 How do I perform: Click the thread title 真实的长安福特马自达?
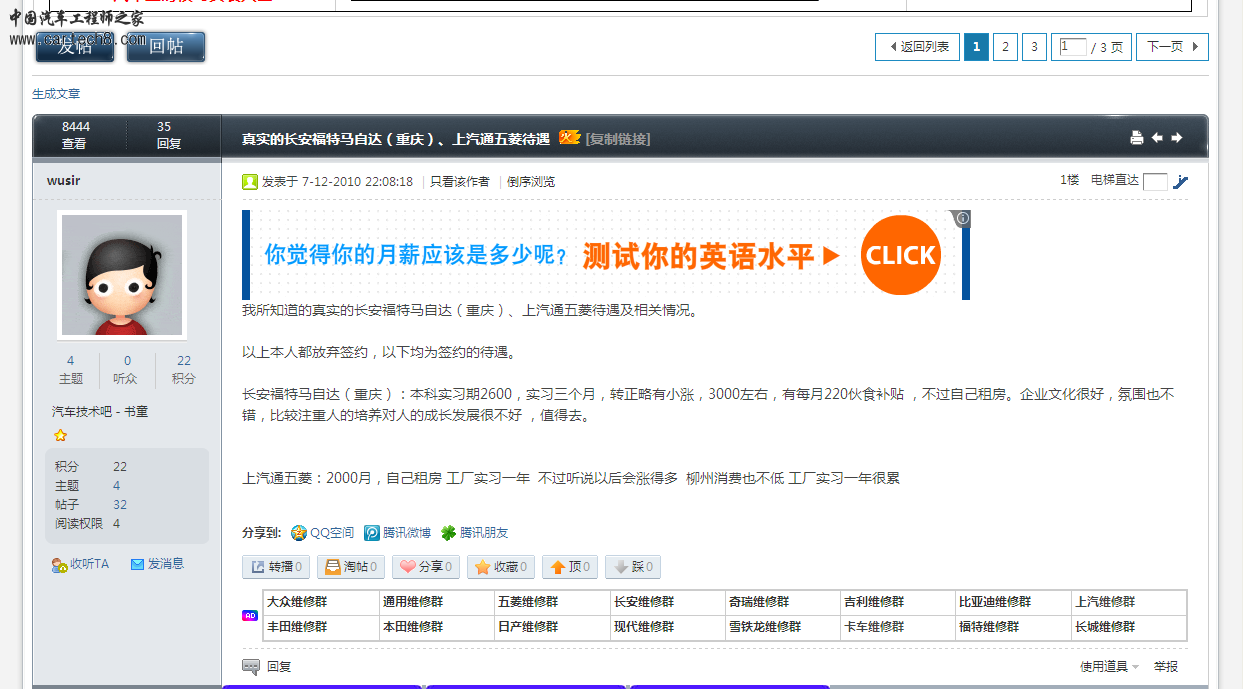click(396, 139)
